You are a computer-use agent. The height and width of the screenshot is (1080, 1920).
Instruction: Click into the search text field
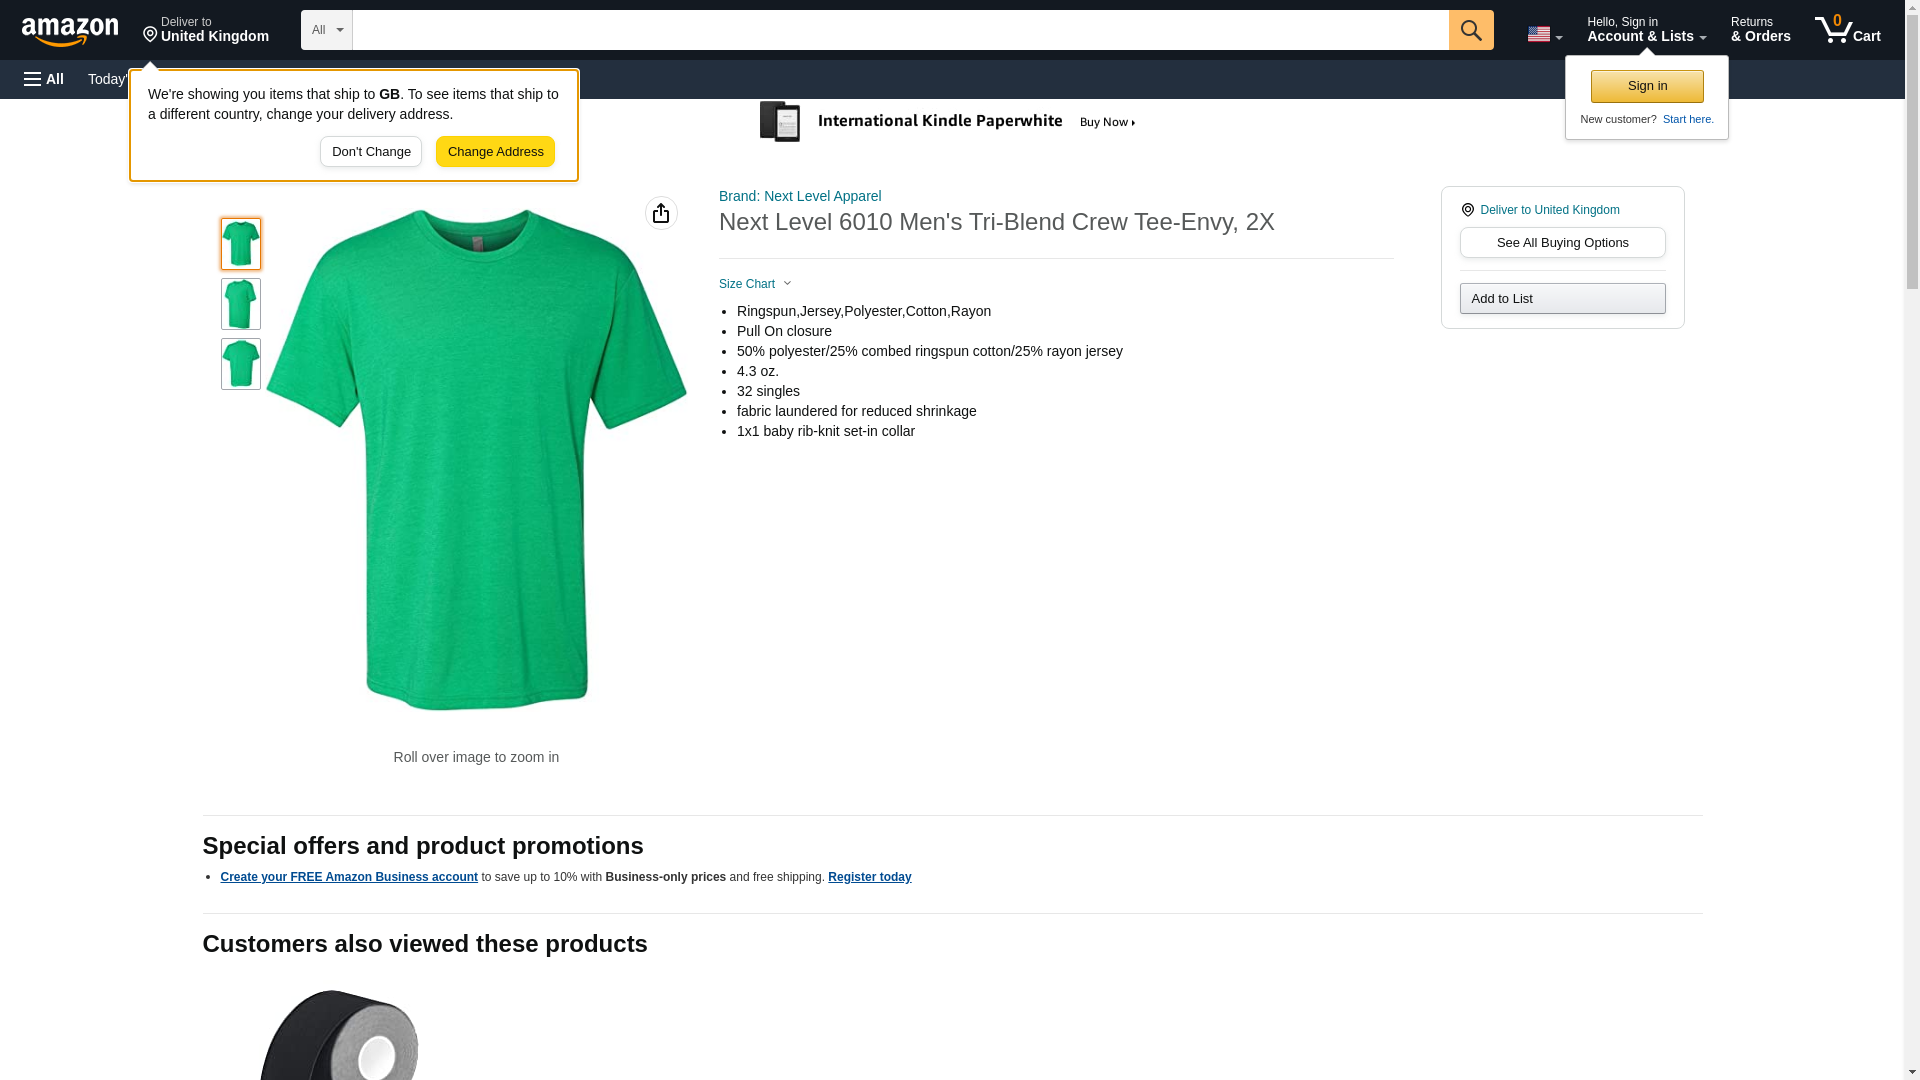900,30
